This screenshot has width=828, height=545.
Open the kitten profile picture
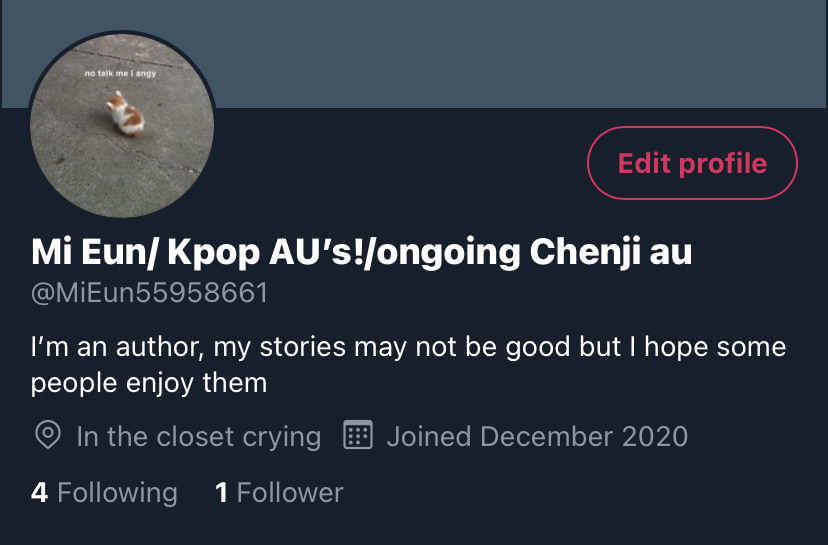click(x=122, y=125)
